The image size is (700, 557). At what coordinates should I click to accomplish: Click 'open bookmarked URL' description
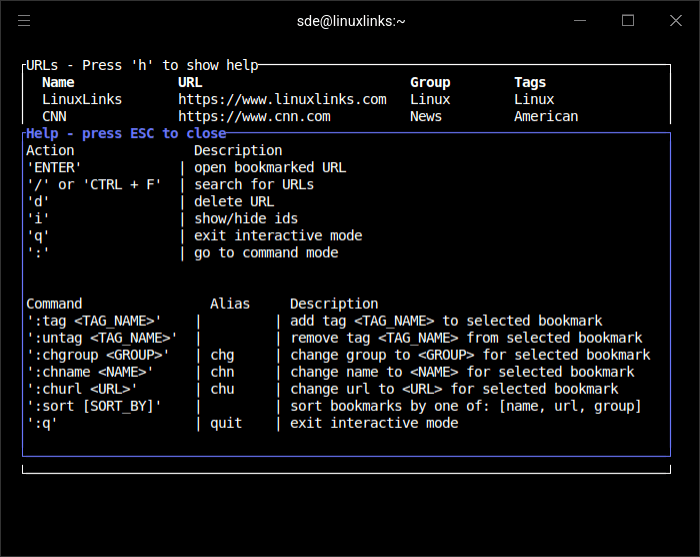270,167
